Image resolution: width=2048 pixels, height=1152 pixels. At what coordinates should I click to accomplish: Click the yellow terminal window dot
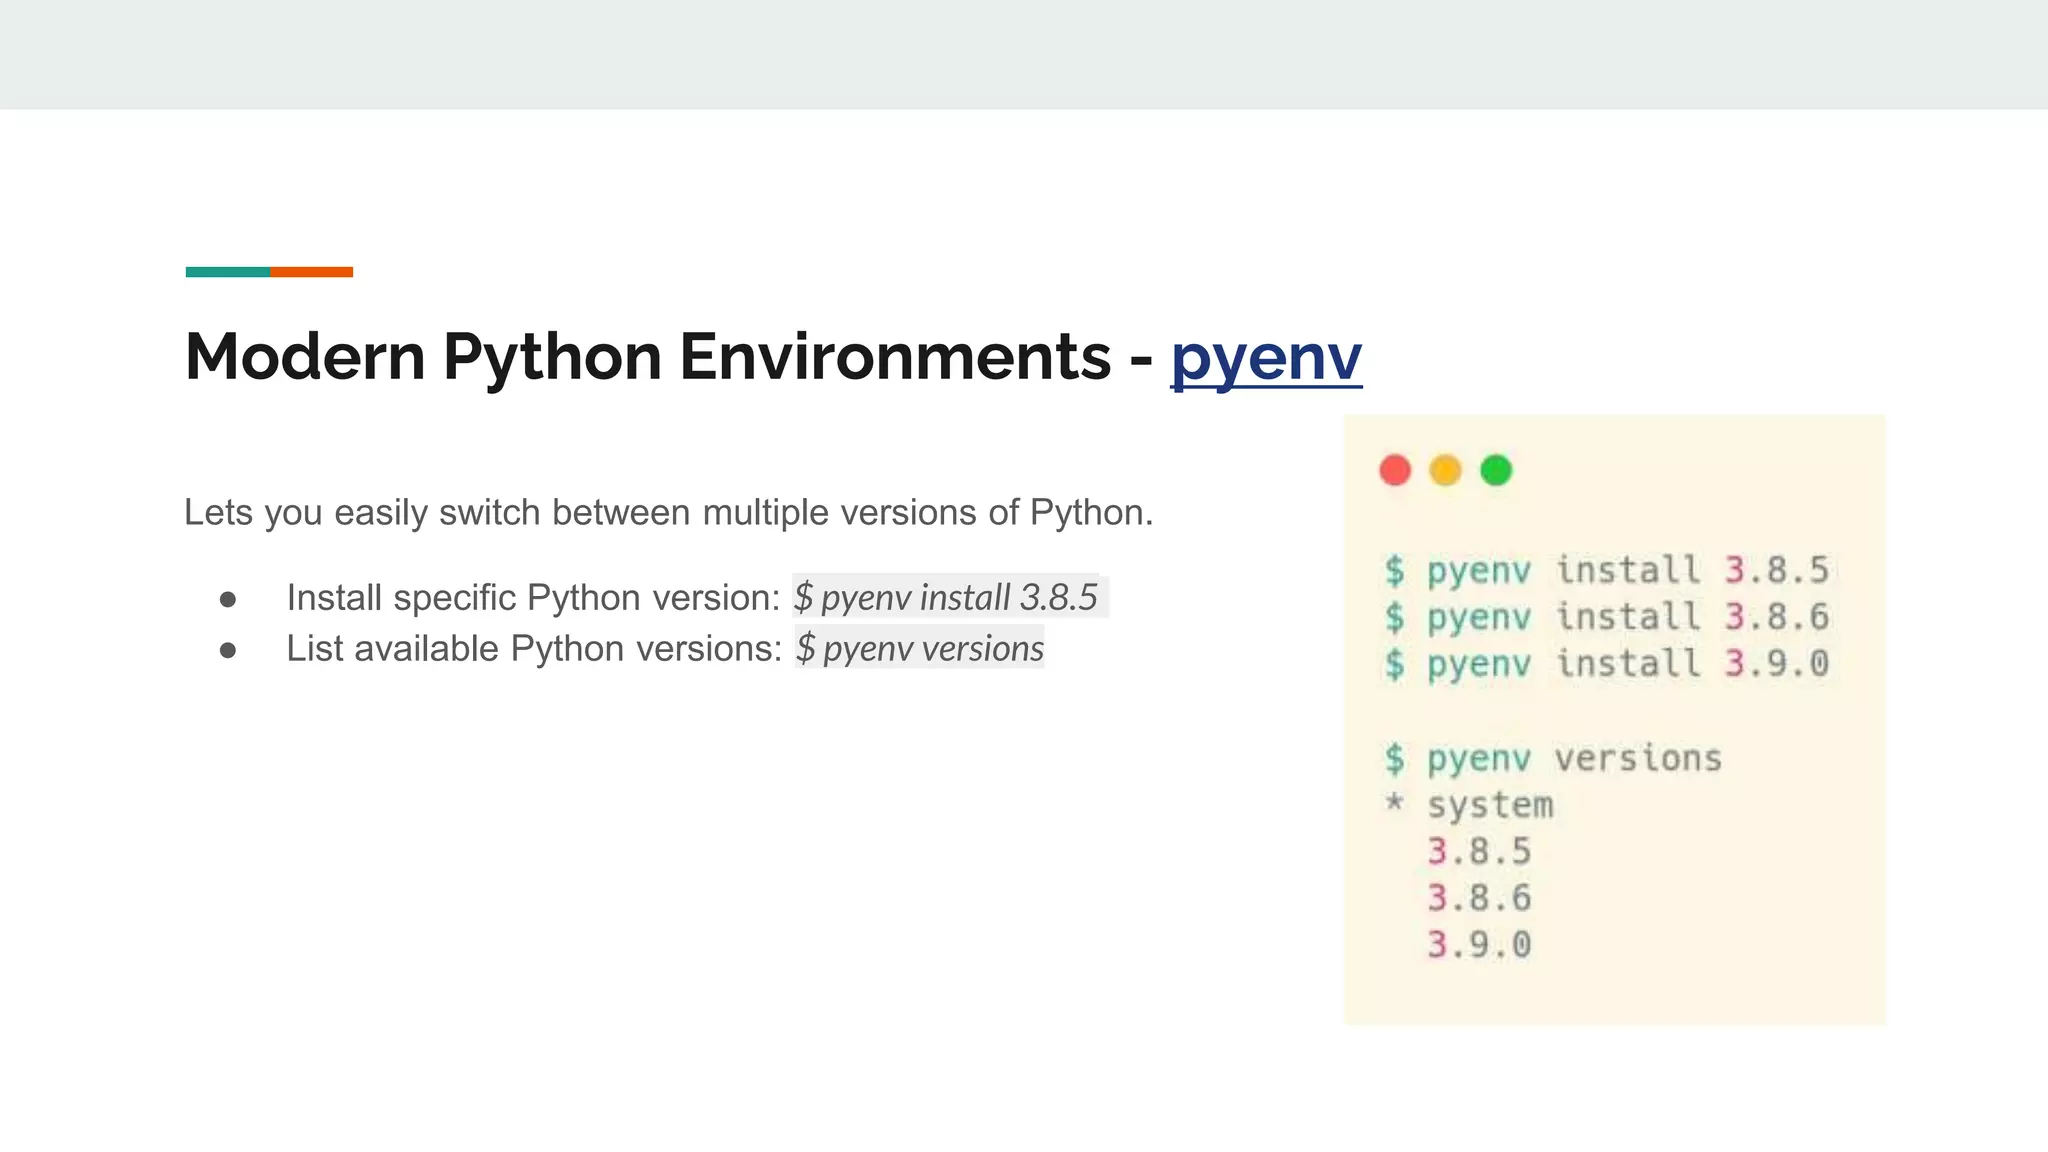pyautogui.click(x=1445, y=470)
